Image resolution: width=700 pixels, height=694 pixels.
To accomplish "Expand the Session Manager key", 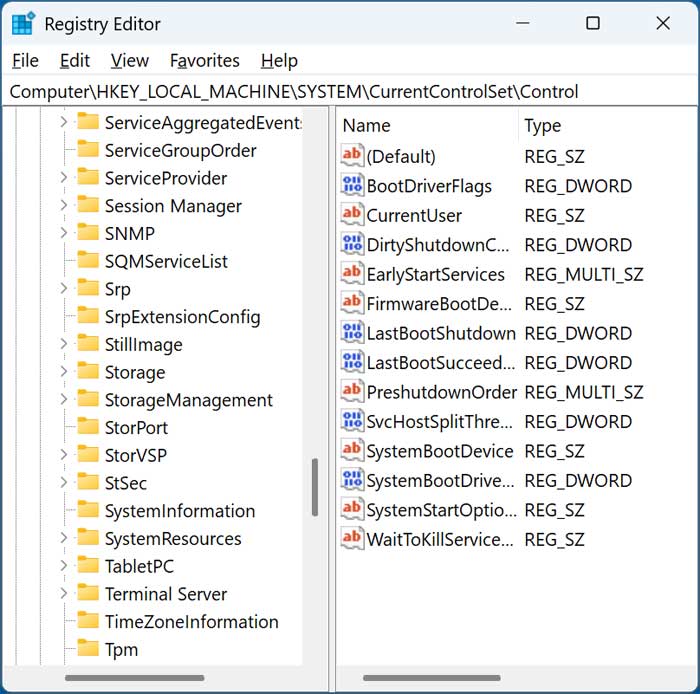I will click(x=64, y=205).
